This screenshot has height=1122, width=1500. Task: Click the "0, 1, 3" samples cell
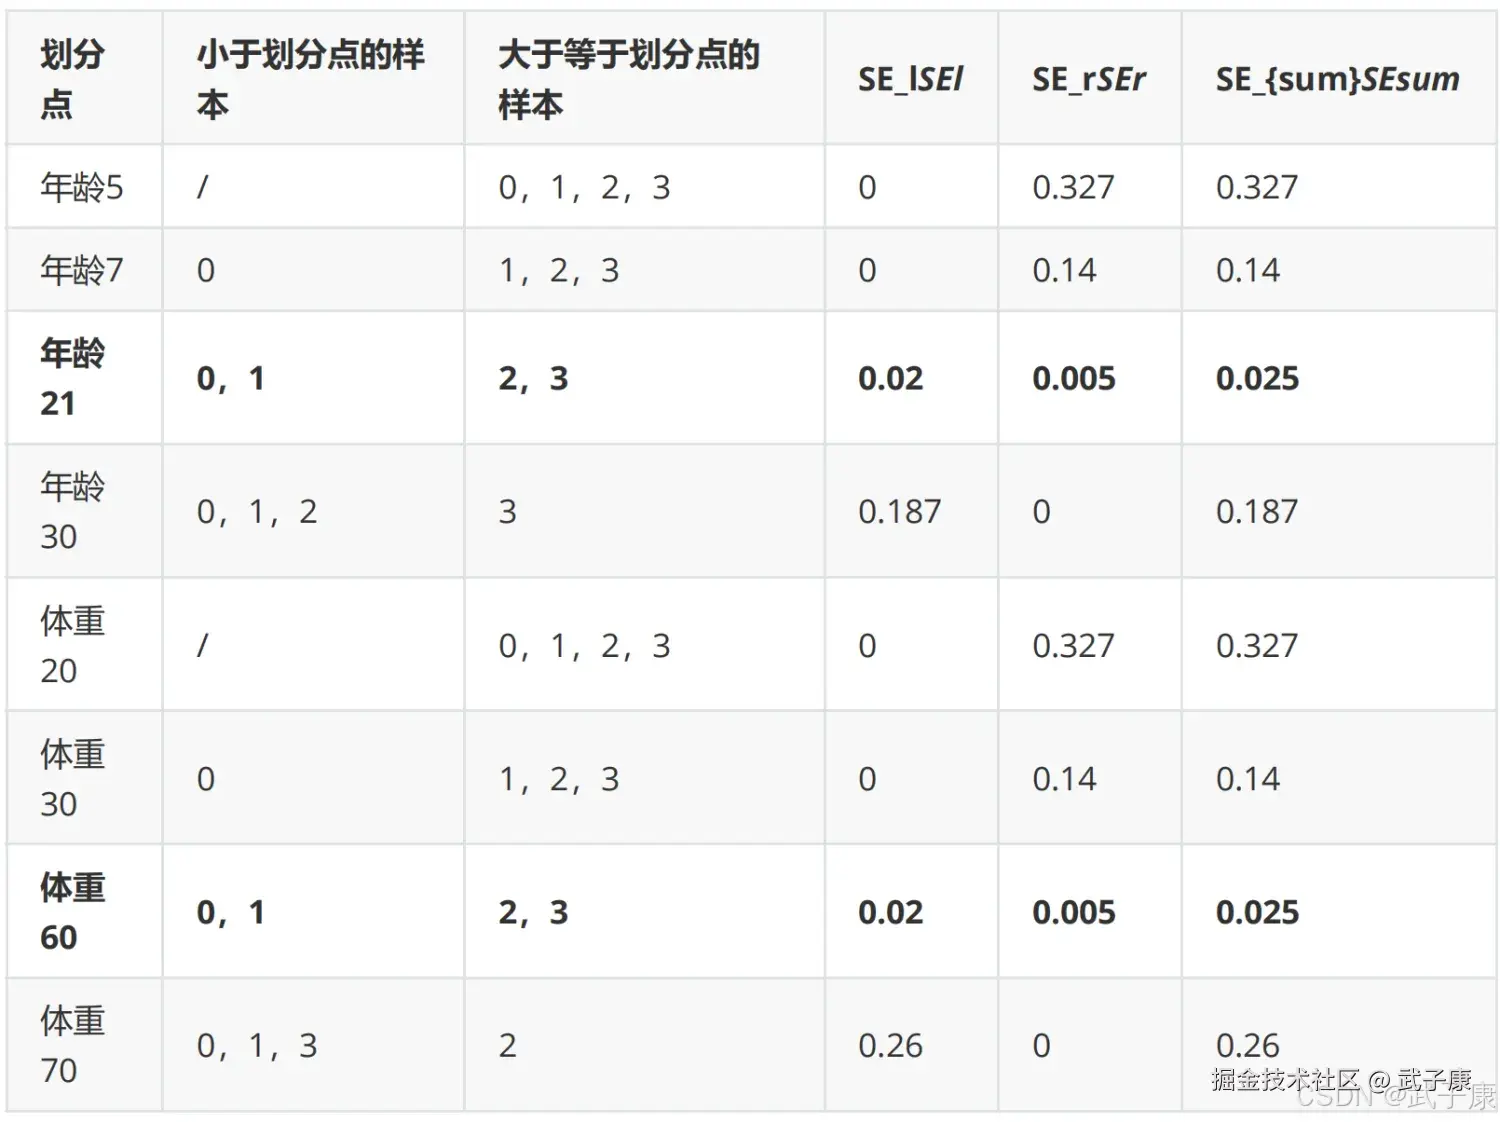(x=257, y=1045)
